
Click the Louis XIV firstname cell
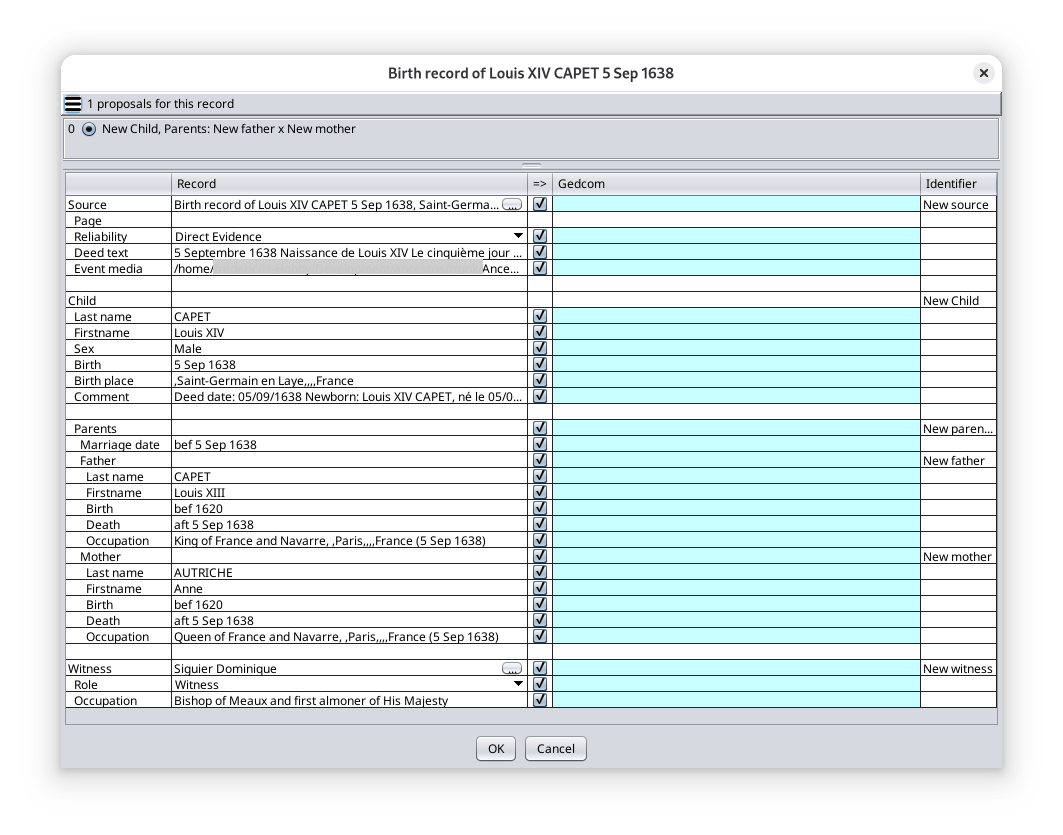[349, 333]
